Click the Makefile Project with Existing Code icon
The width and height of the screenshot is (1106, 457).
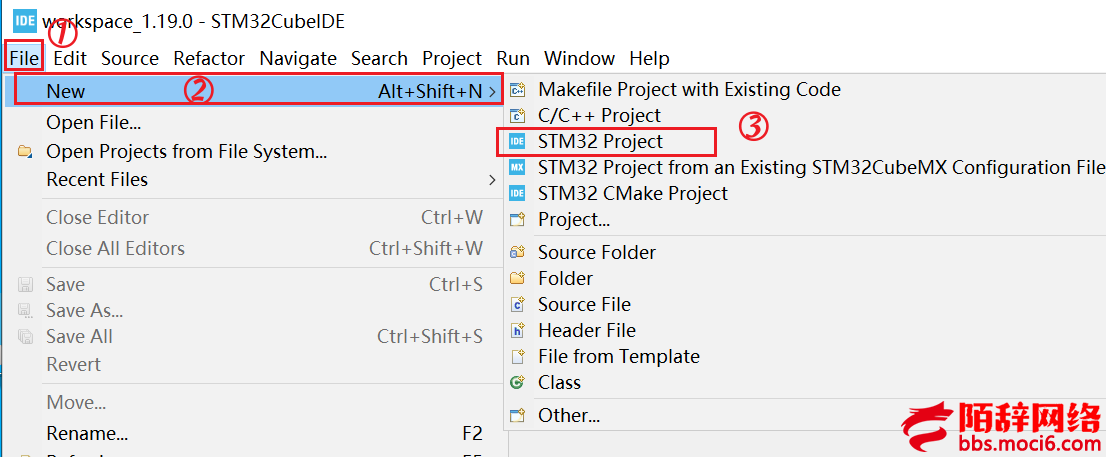click(517, 90)
